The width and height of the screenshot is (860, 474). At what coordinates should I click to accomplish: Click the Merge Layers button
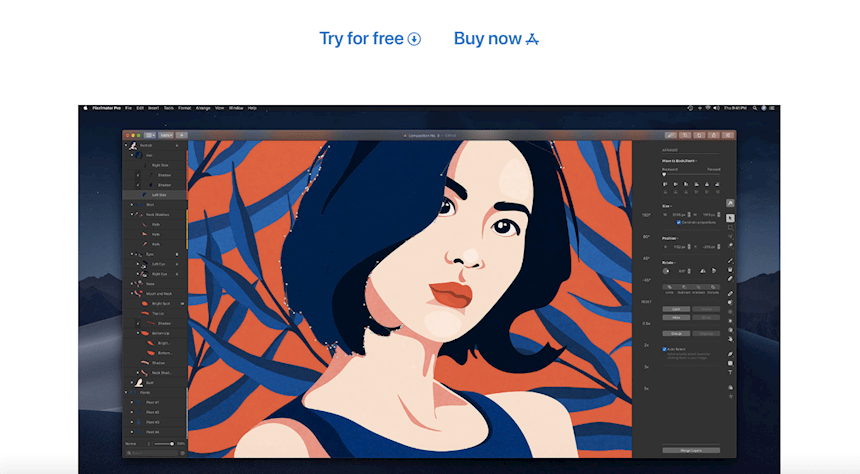tap(691, 450)
